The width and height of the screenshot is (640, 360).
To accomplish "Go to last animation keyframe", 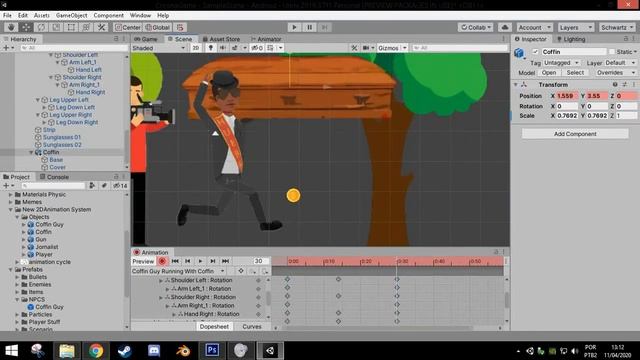I will [225, 261].
